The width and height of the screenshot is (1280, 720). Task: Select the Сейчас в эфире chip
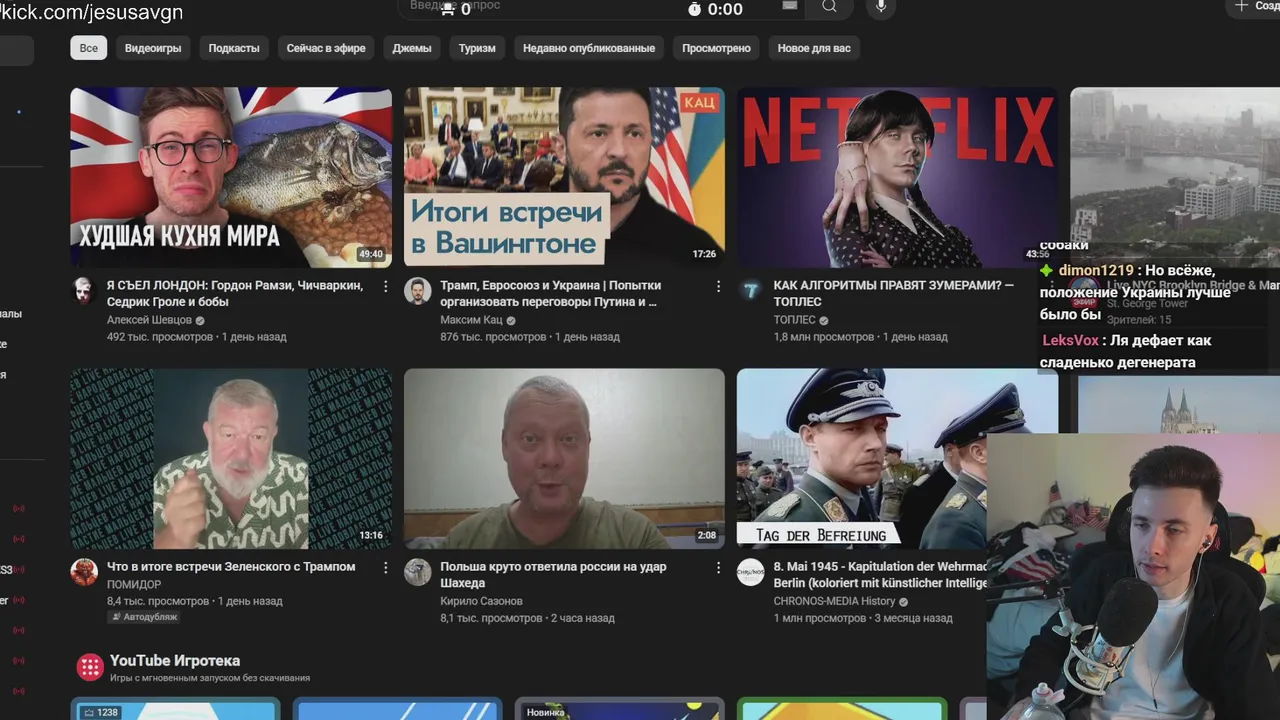pyautogui.click(x=326, y=48)
